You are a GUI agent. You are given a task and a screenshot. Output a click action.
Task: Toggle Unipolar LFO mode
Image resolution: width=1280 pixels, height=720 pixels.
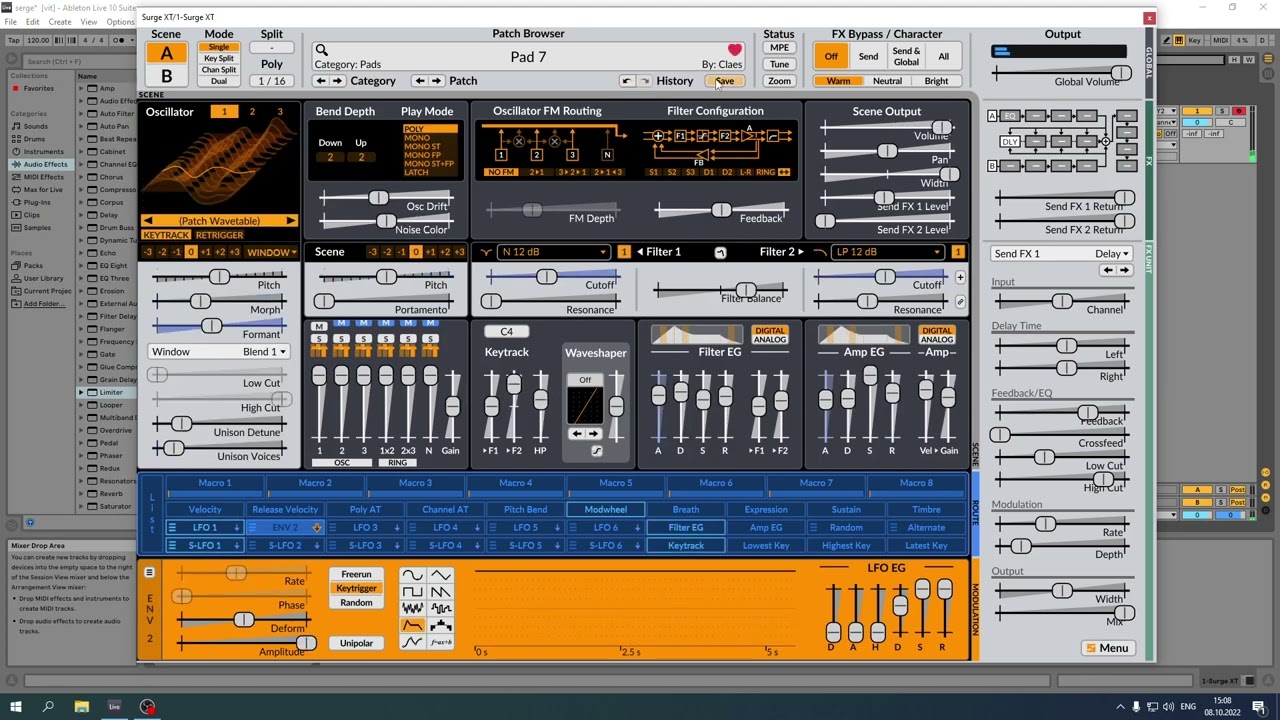click(356, 643)
